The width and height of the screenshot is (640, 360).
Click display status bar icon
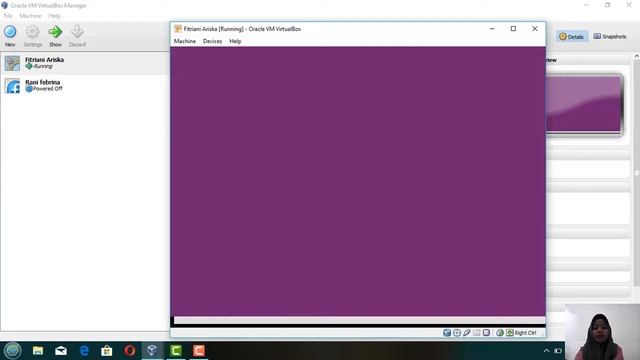tap(486, 333)
